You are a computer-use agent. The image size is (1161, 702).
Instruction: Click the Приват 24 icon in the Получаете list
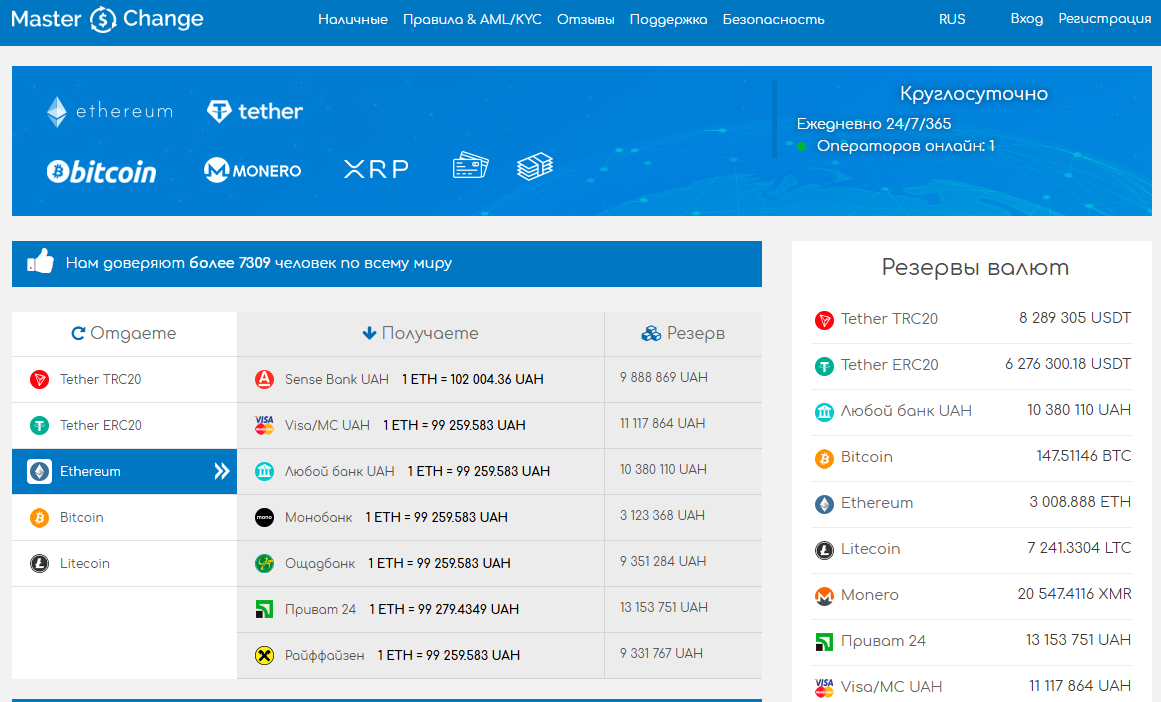pyautogui.click(x=264, y=609)
